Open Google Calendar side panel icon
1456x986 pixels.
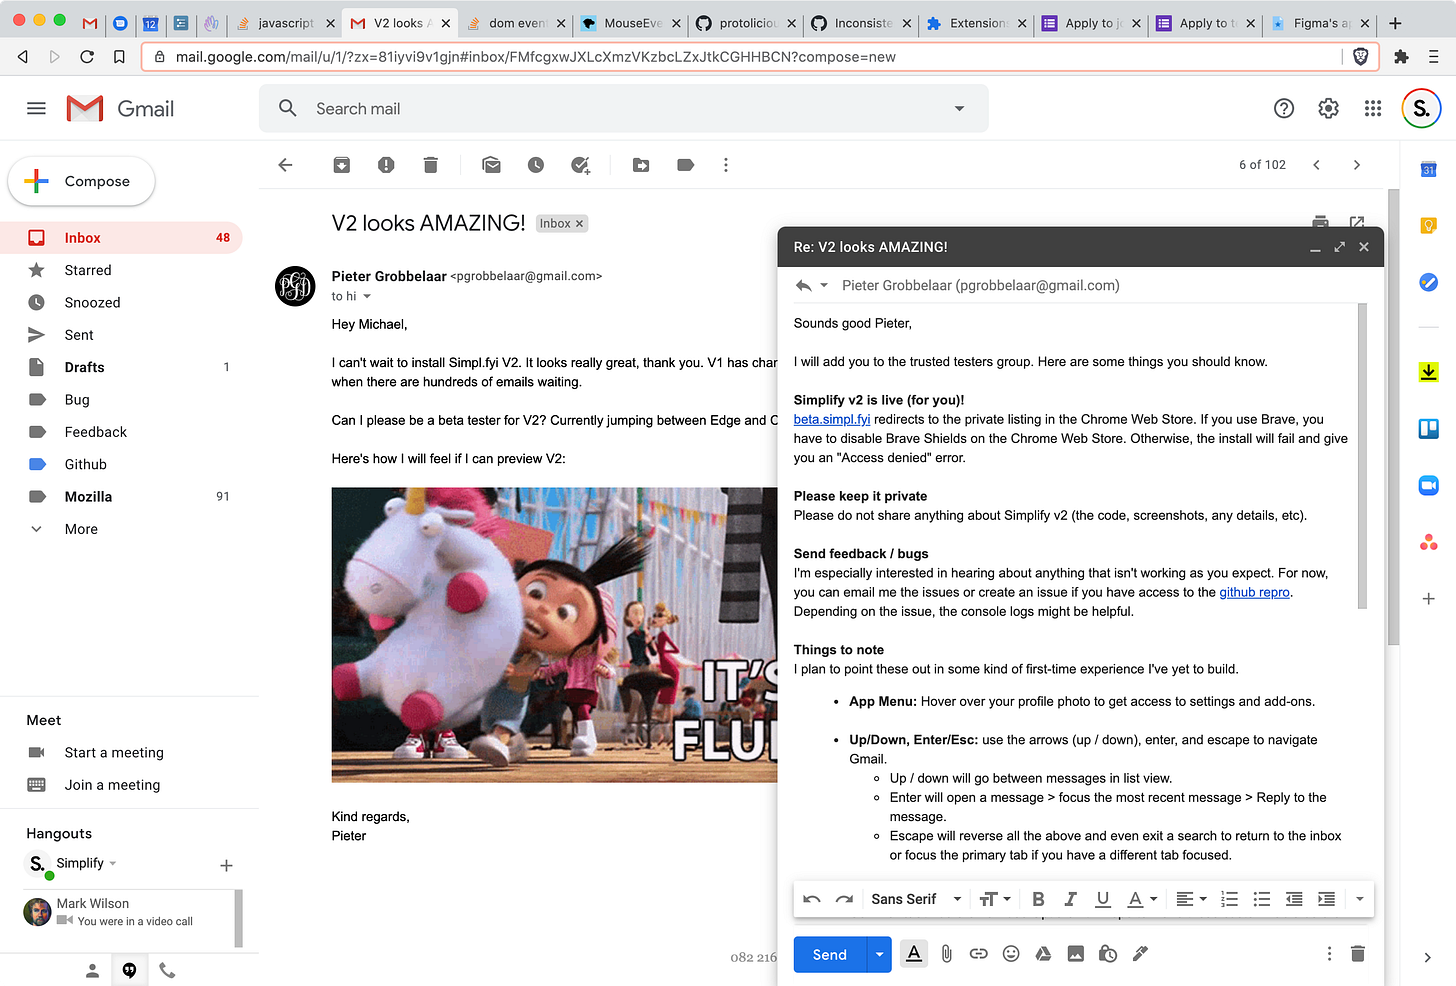click(x=1428, y=170)
